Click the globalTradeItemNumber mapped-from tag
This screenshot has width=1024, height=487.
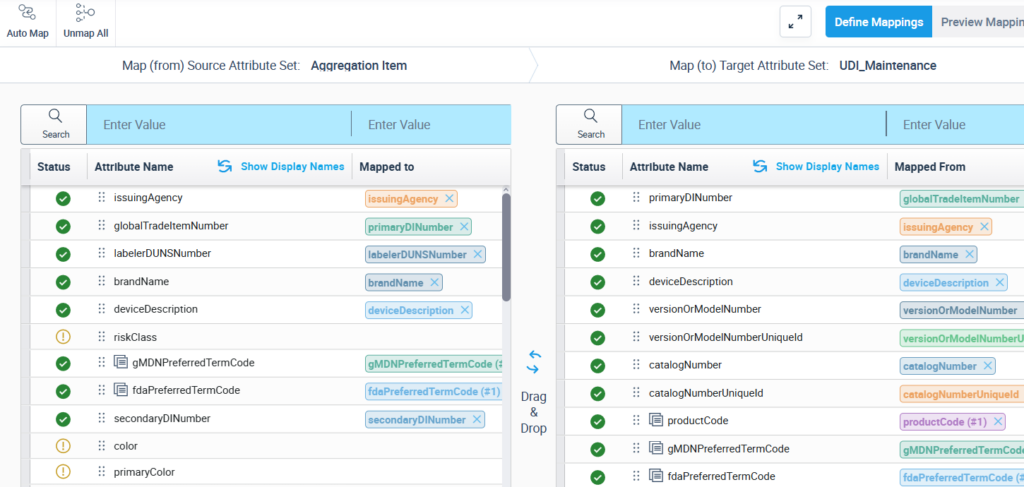(x=961, y=198)
